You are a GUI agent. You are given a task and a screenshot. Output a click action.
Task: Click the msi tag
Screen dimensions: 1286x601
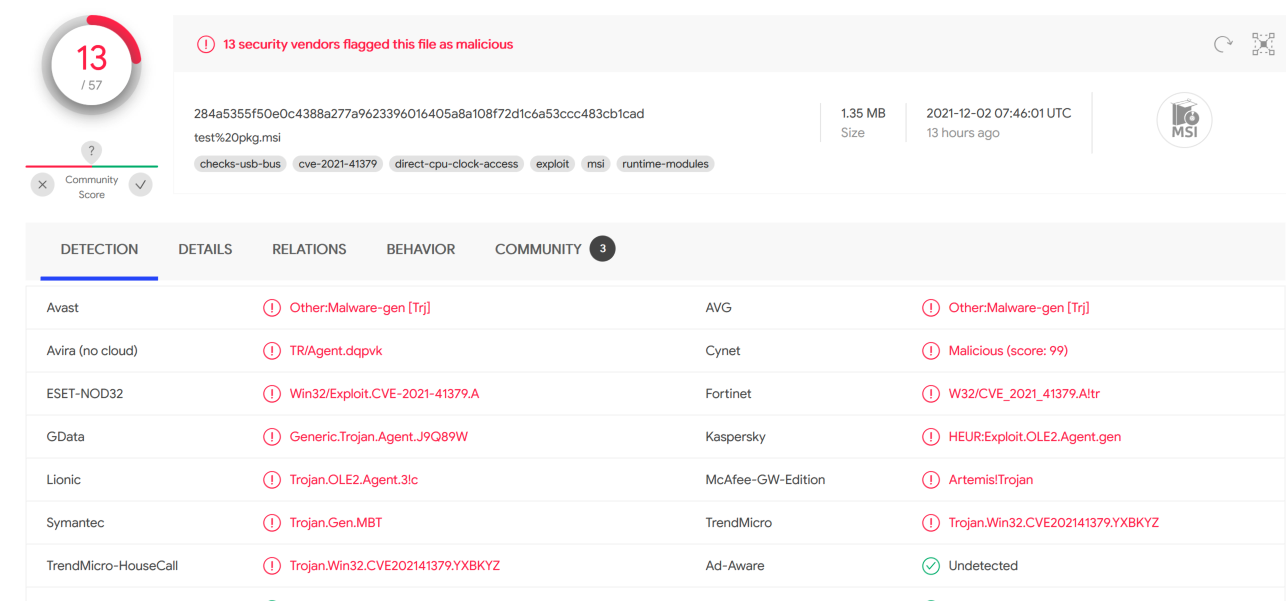point(596,164)
